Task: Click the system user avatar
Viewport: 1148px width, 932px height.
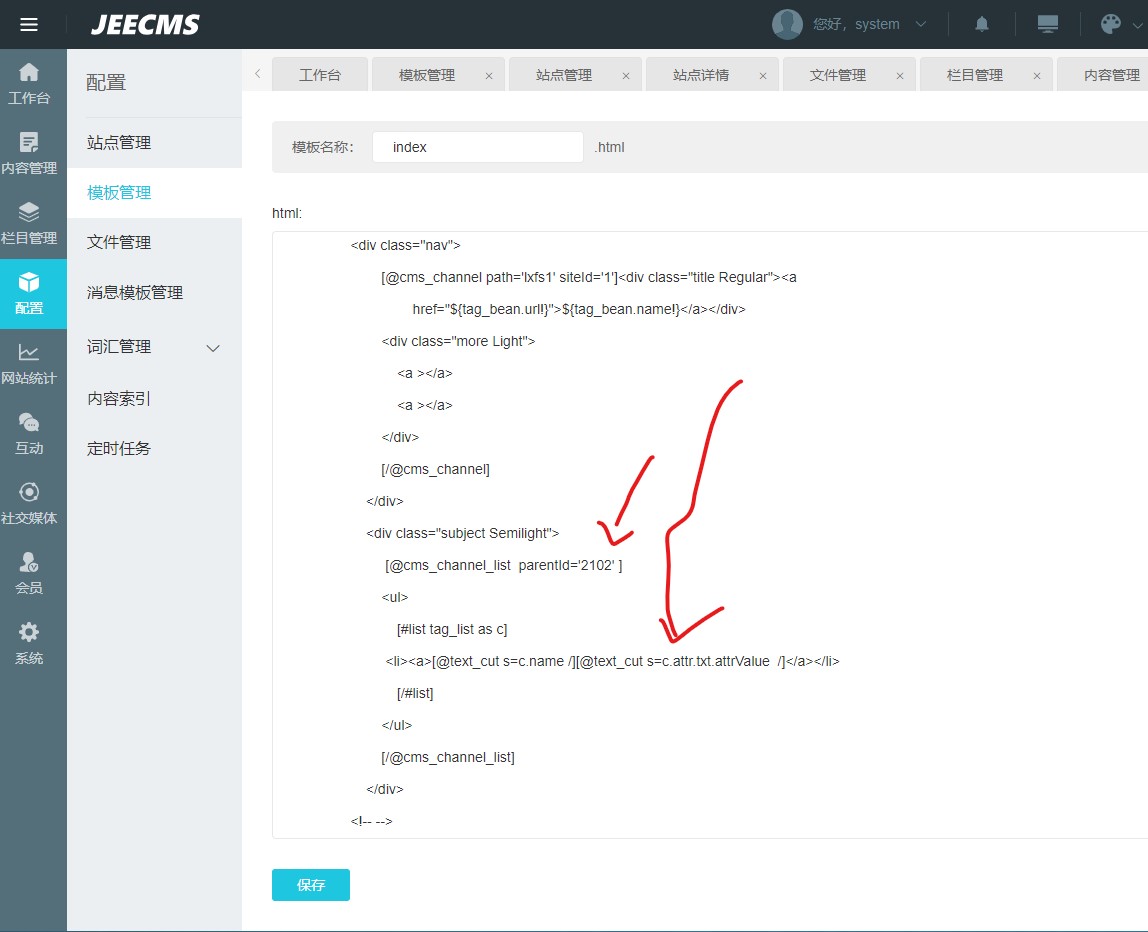Action: [x=787, y=24]
